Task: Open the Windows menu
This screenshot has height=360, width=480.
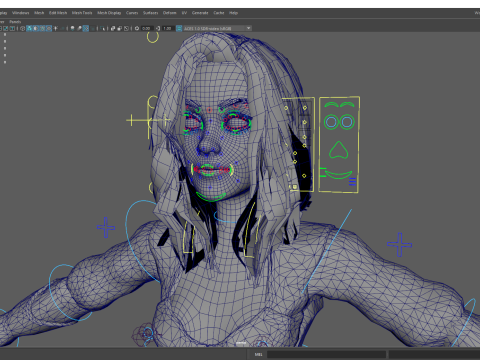Action: coord(21,13)
